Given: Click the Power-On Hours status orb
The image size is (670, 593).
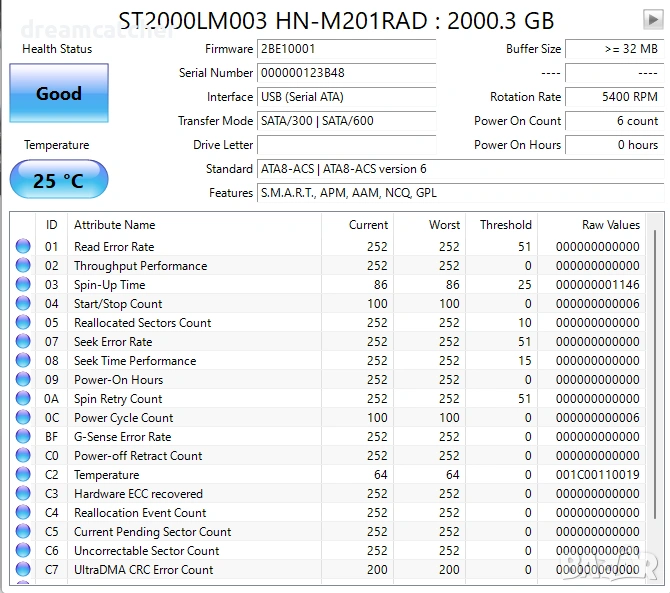Looking at the screenshot, I should (x=23, y=380).
